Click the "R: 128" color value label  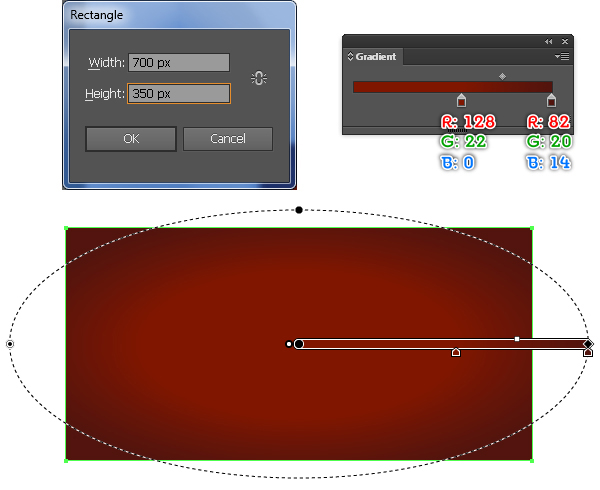468,122
